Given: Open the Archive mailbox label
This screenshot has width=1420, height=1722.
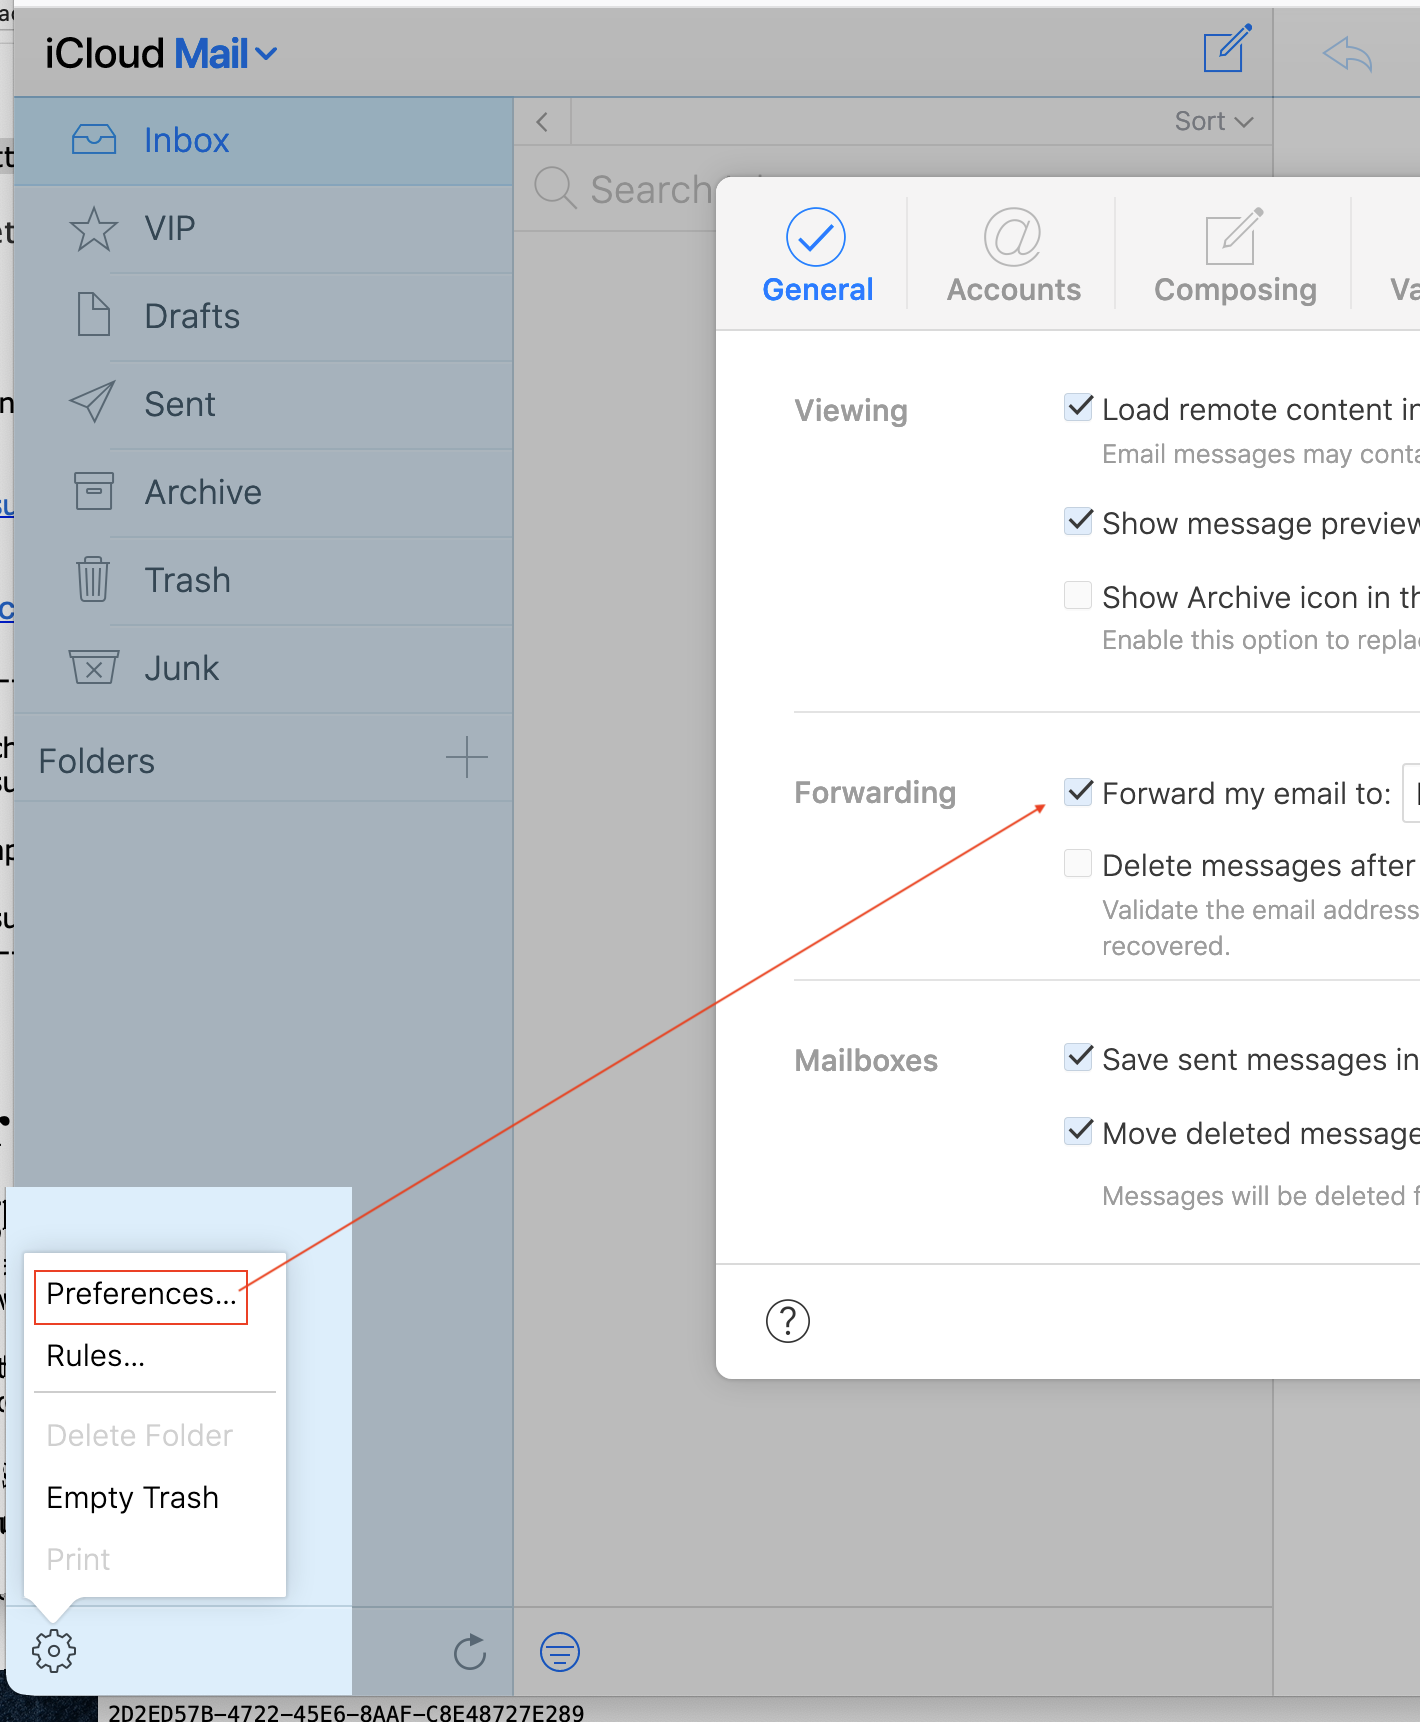Looking at the screenshot, I should pyautogui.click(x=203, y=493).
